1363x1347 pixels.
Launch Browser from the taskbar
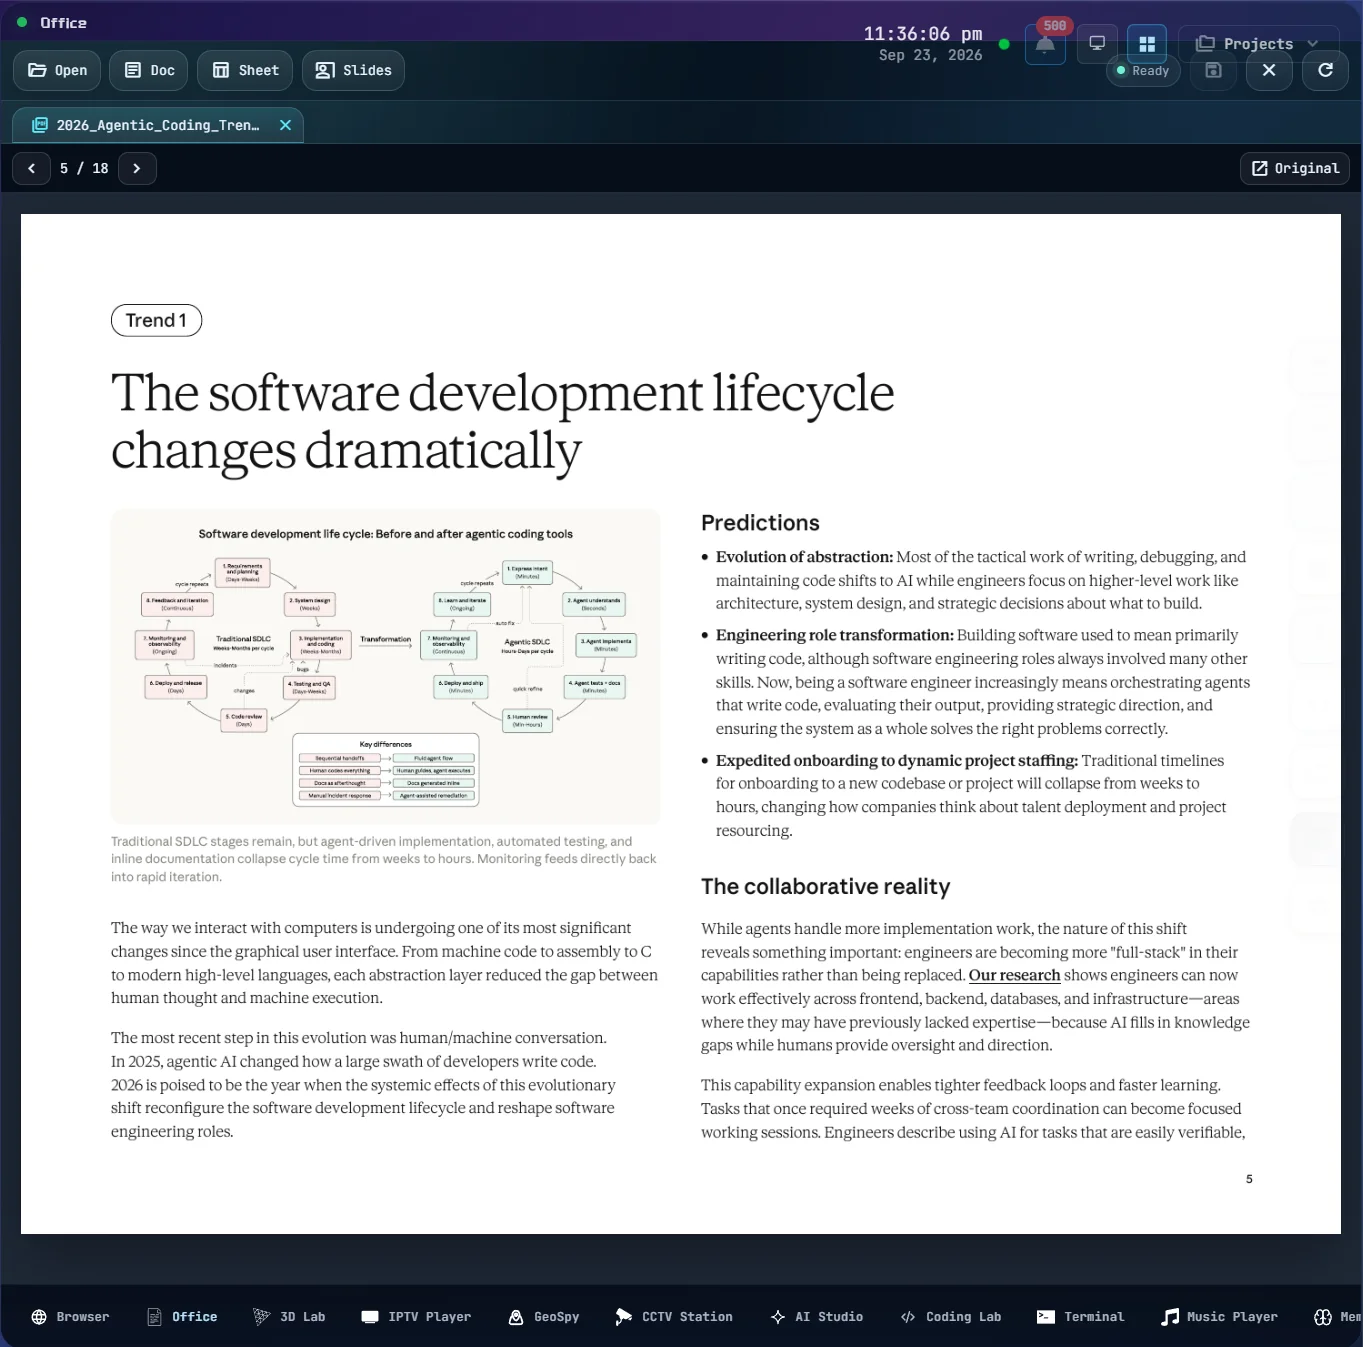[70, 1317]
